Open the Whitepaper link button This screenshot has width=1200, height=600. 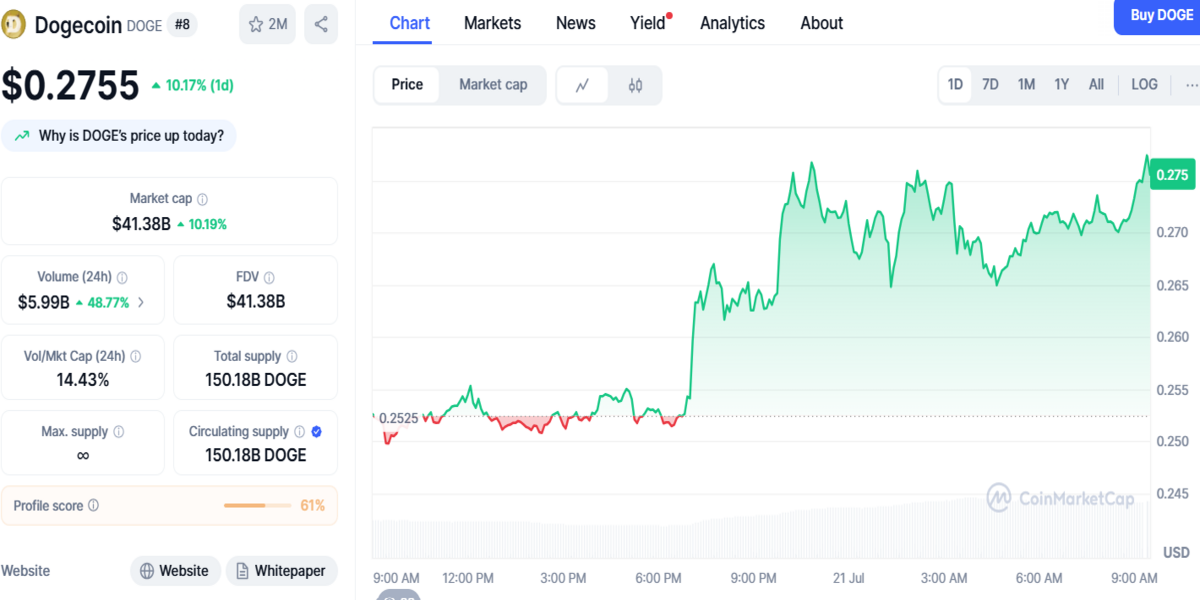[x=282, y=571]
